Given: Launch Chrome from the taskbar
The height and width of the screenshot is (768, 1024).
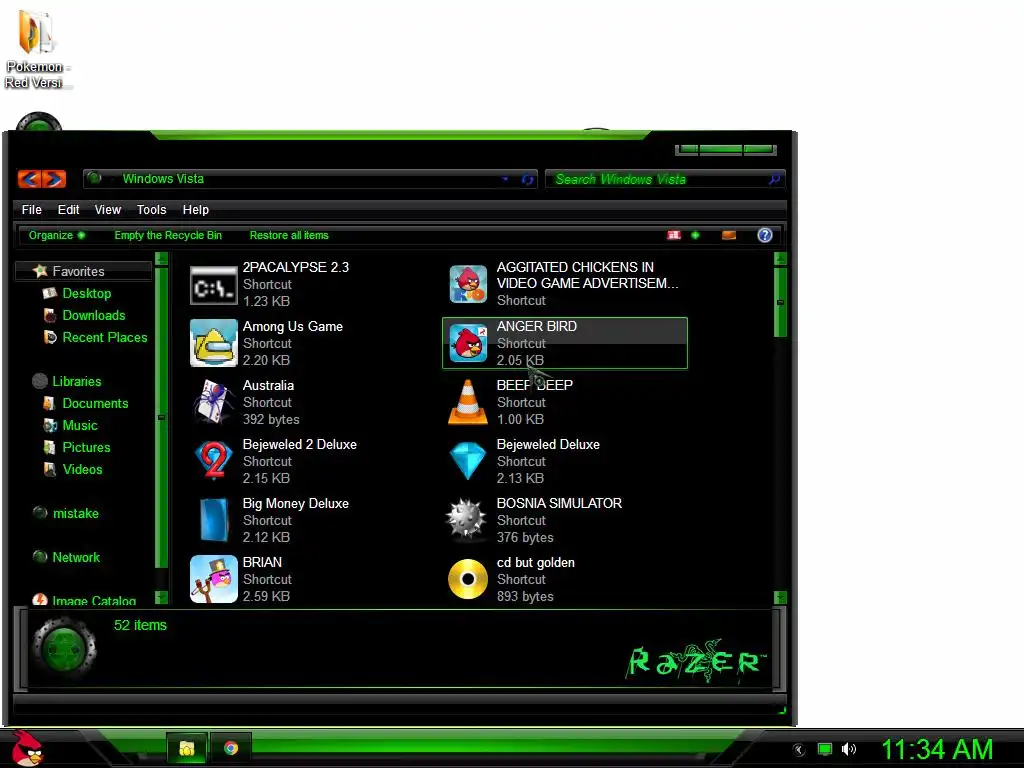Looking at the screenshot, I should pyautogui.click(x=231, y=748).
